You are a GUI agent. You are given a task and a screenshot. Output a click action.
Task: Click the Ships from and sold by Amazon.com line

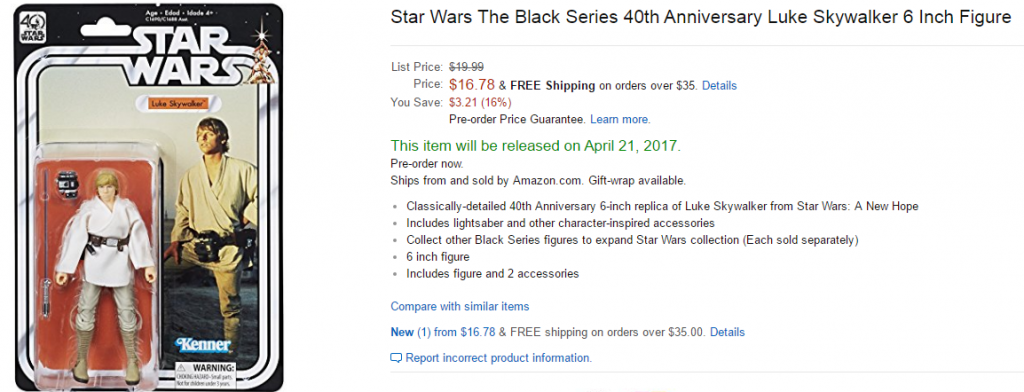click(x=538, y=180)
